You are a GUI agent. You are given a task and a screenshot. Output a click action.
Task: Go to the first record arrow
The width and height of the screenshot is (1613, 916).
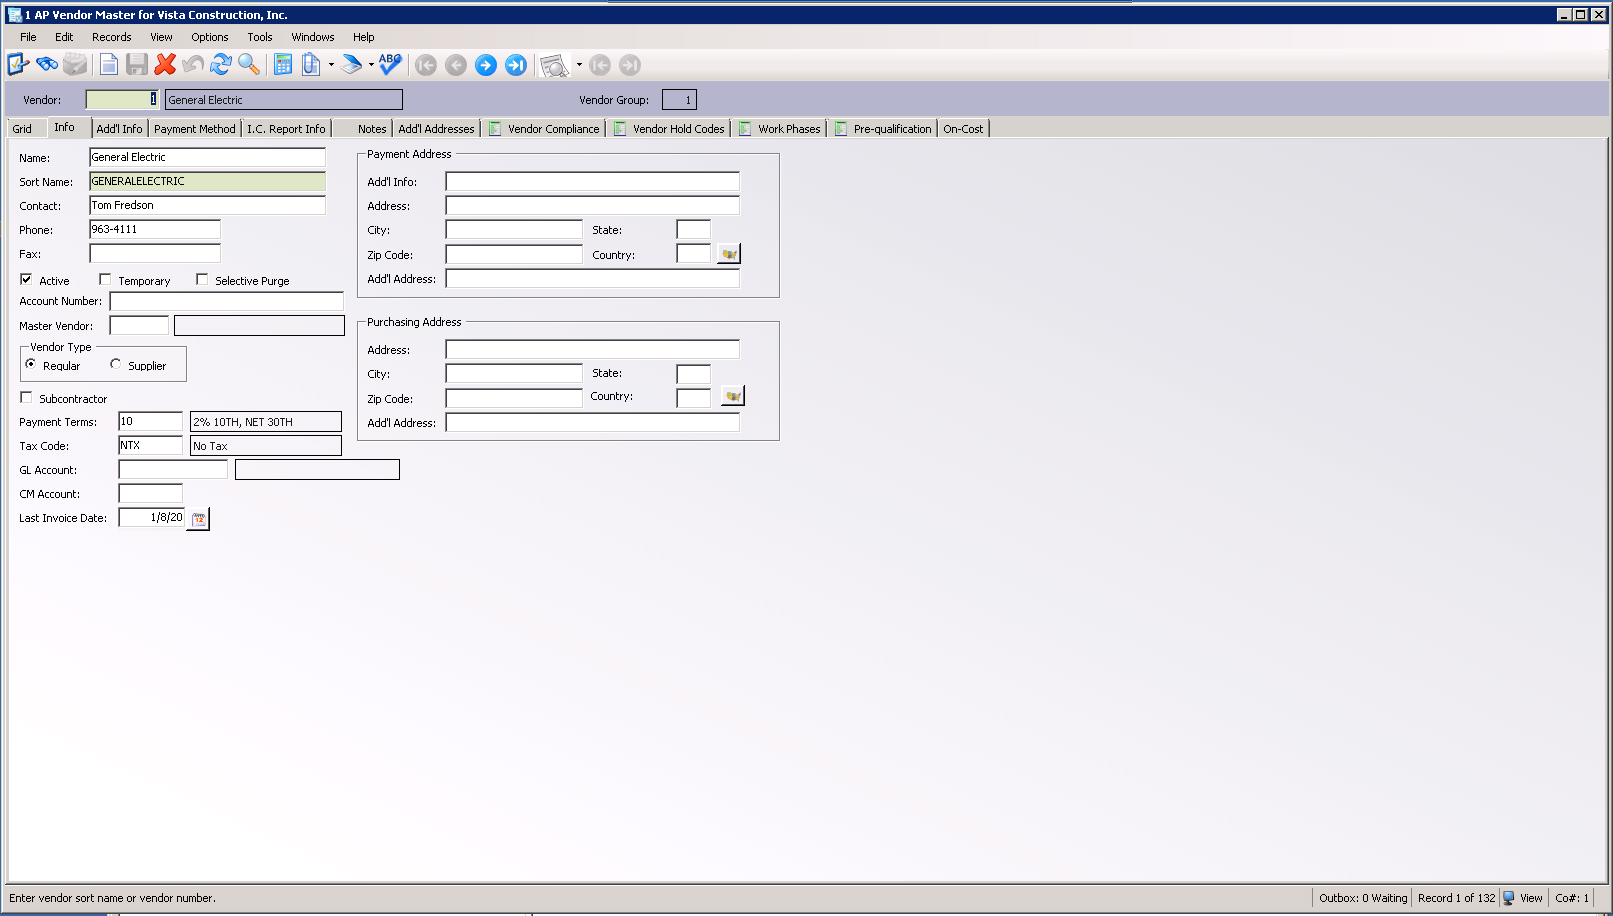[x=426, y=65]
